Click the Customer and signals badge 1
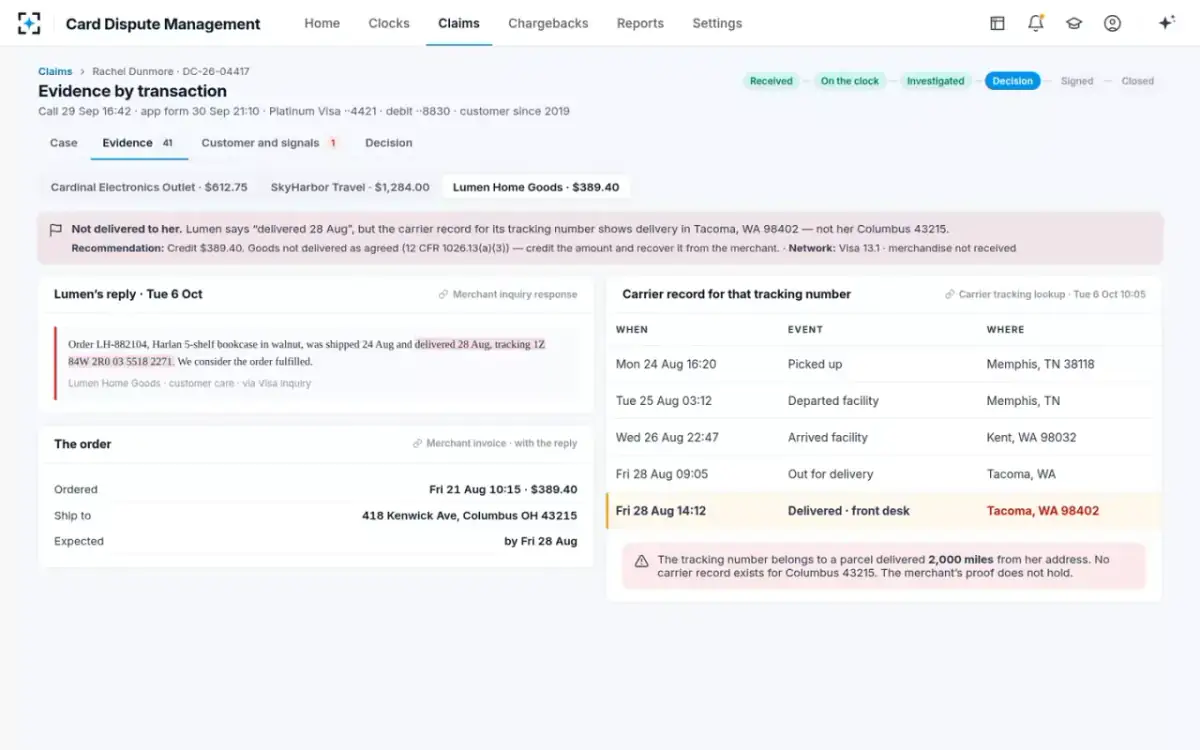 coord(333,143)
